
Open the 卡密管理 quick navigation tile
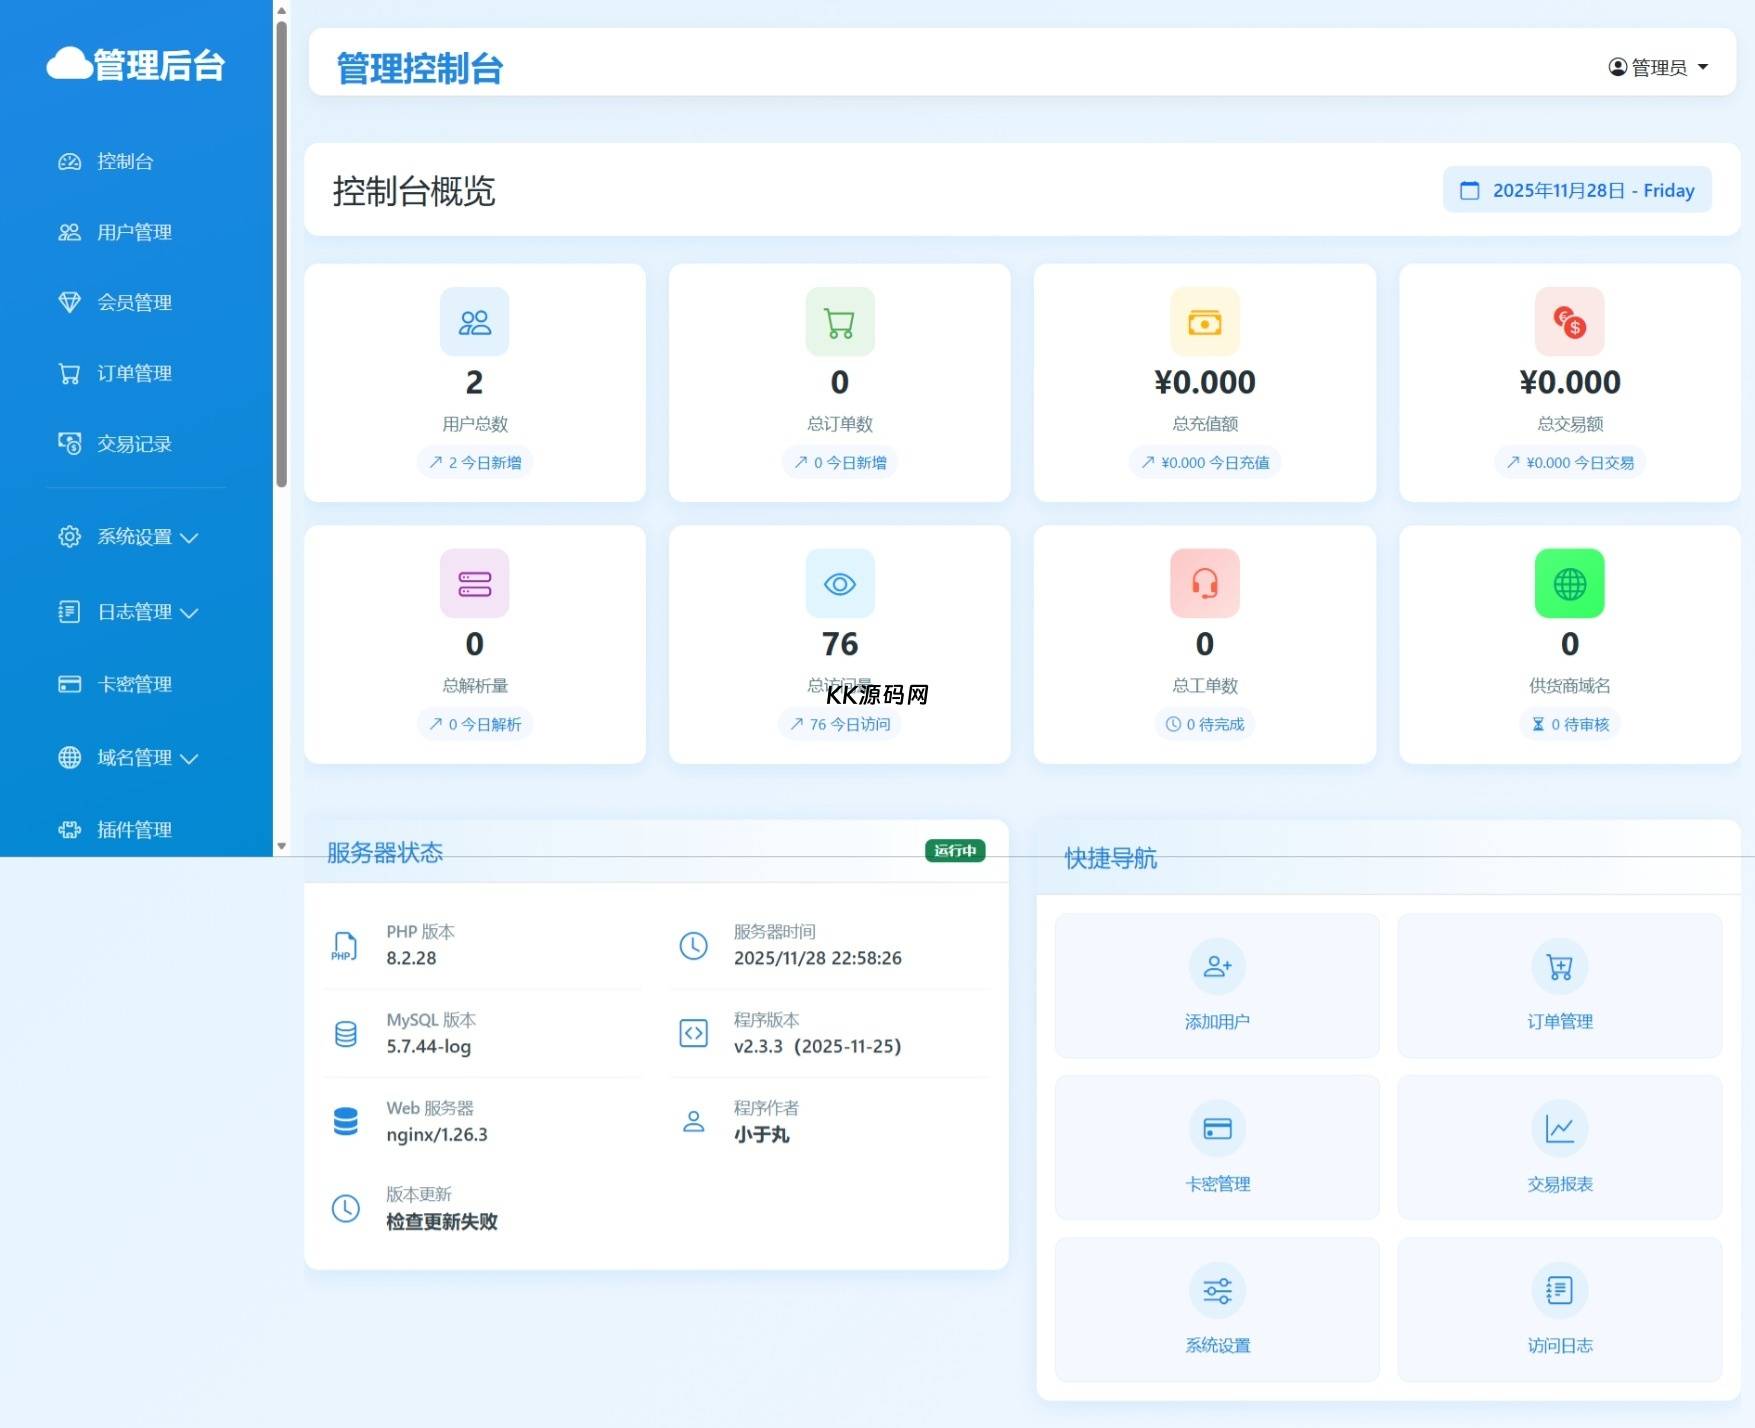[1217, 1148]
